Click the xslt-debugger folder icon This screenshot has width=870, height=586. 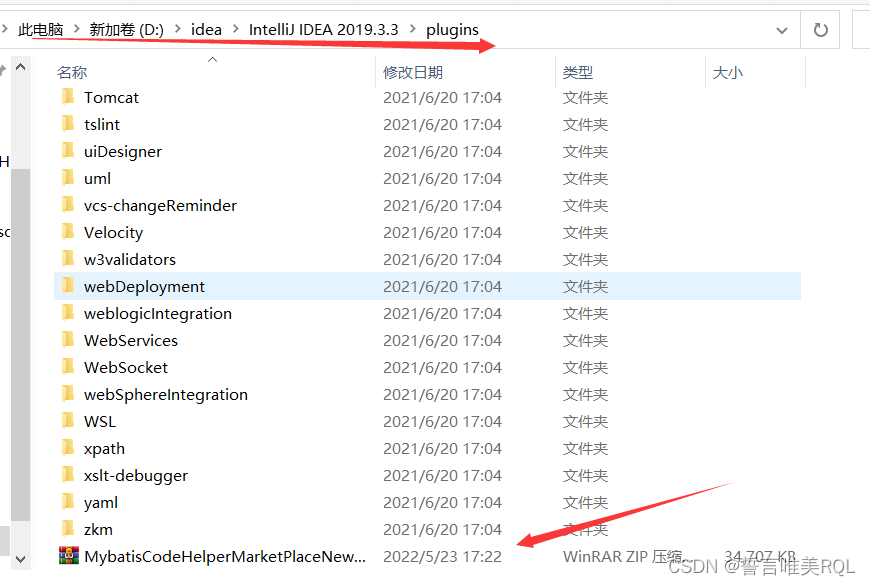[68, 475]
